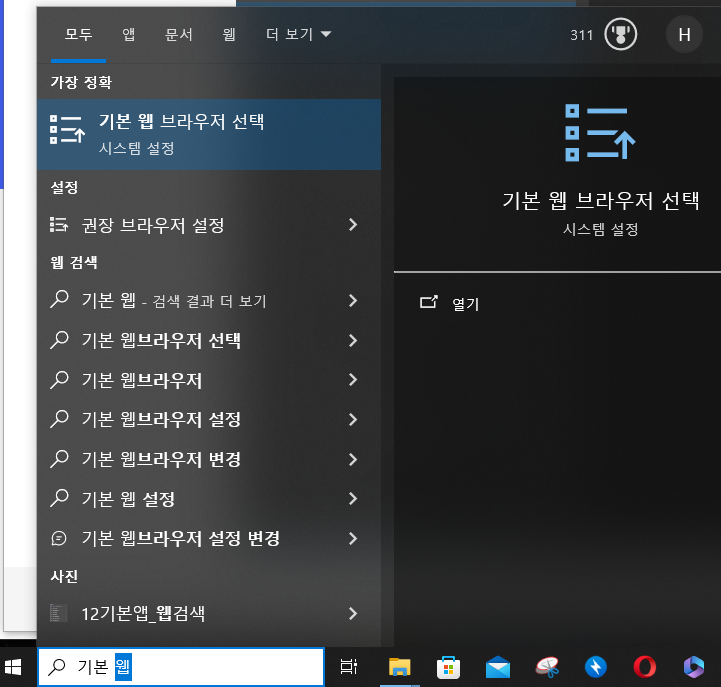The width and height of the screenshot is (721, 687).
Task: Click the search box containing 기본 웹
Action: [181, 667]
